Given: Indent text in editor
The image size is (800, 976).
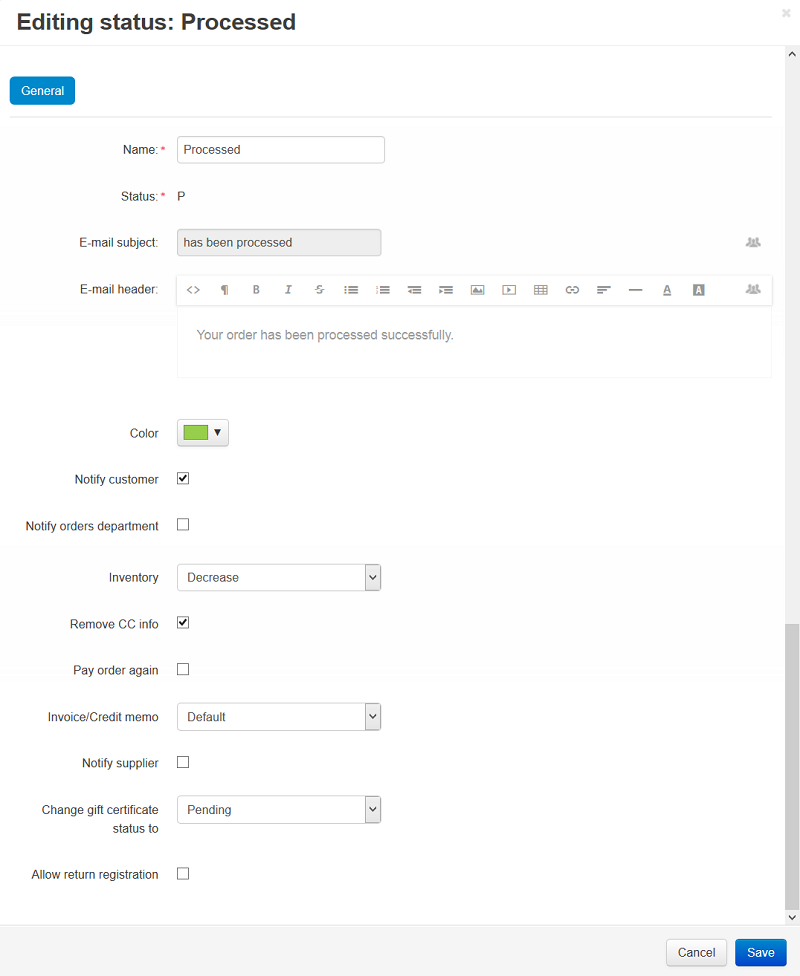Looking at the screenshot, I should point(446,290).
